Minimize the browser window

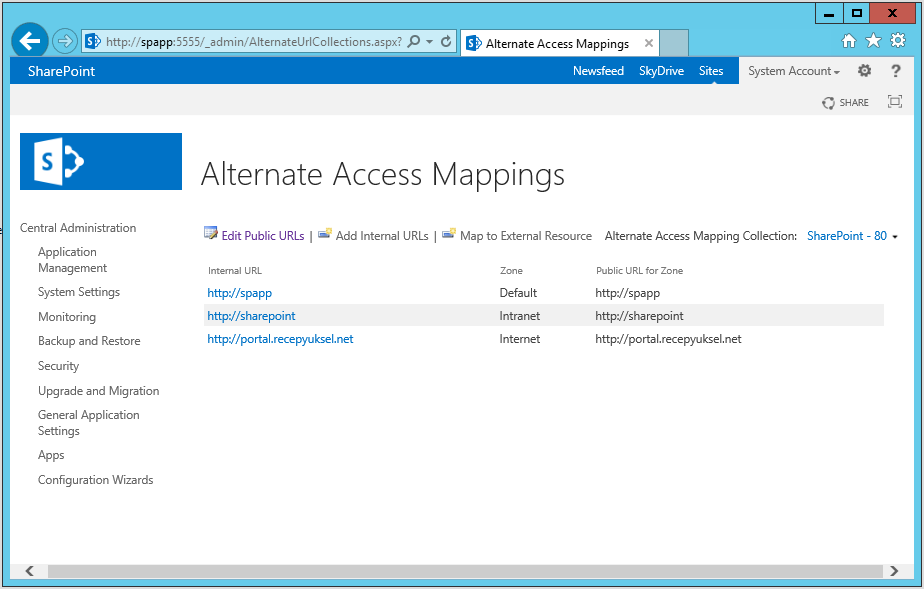pos(829,14)
